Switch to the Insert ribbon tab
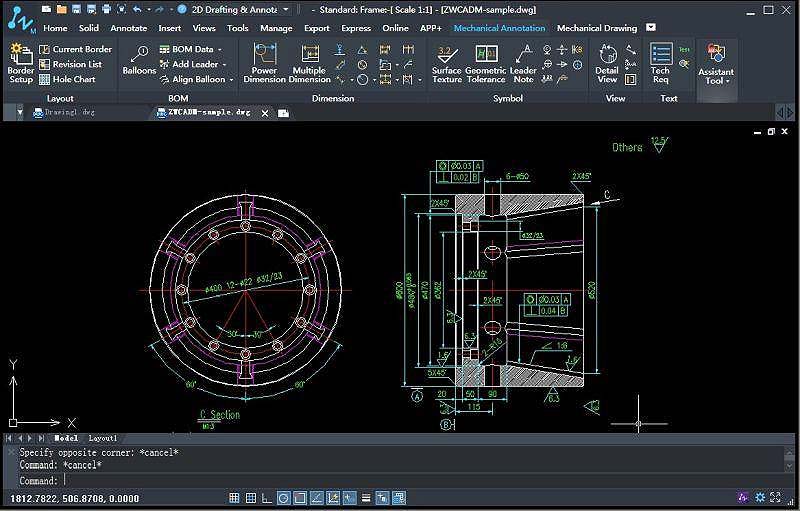Viewport: 800px width, 511px height. click(x=169, y=28)
